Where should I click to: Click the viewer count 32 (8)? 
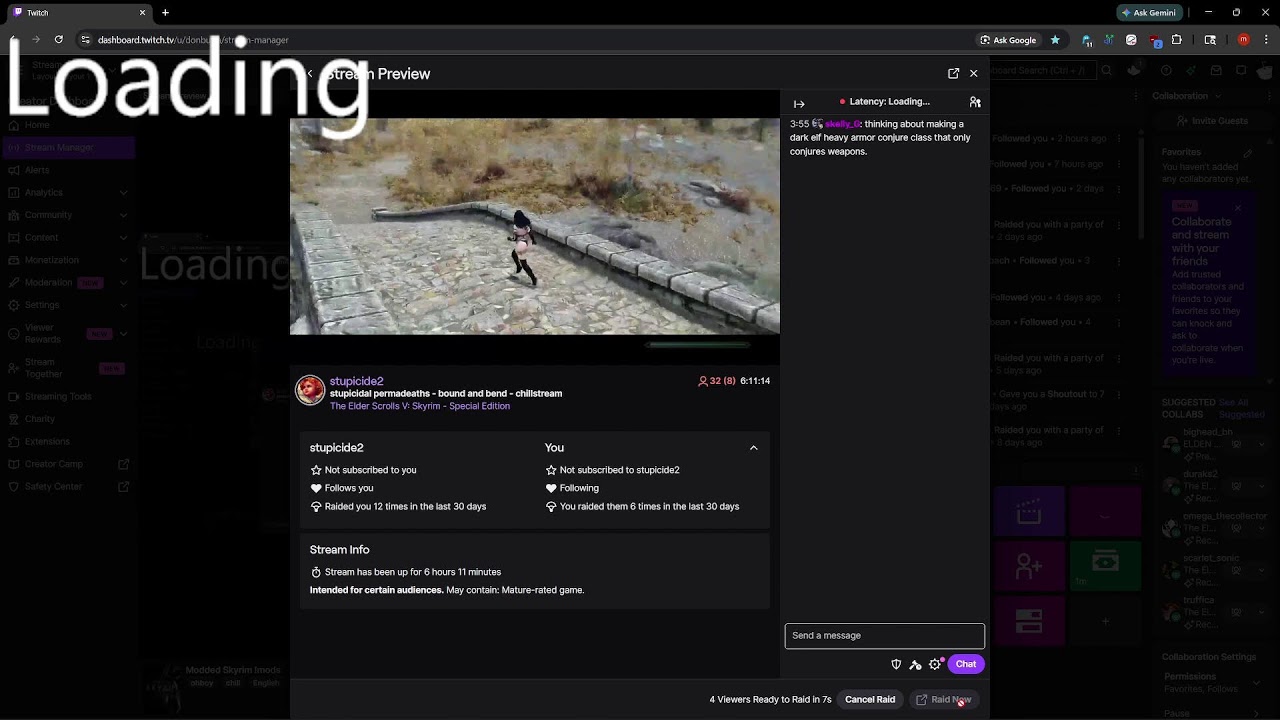(x=717, y=381)
